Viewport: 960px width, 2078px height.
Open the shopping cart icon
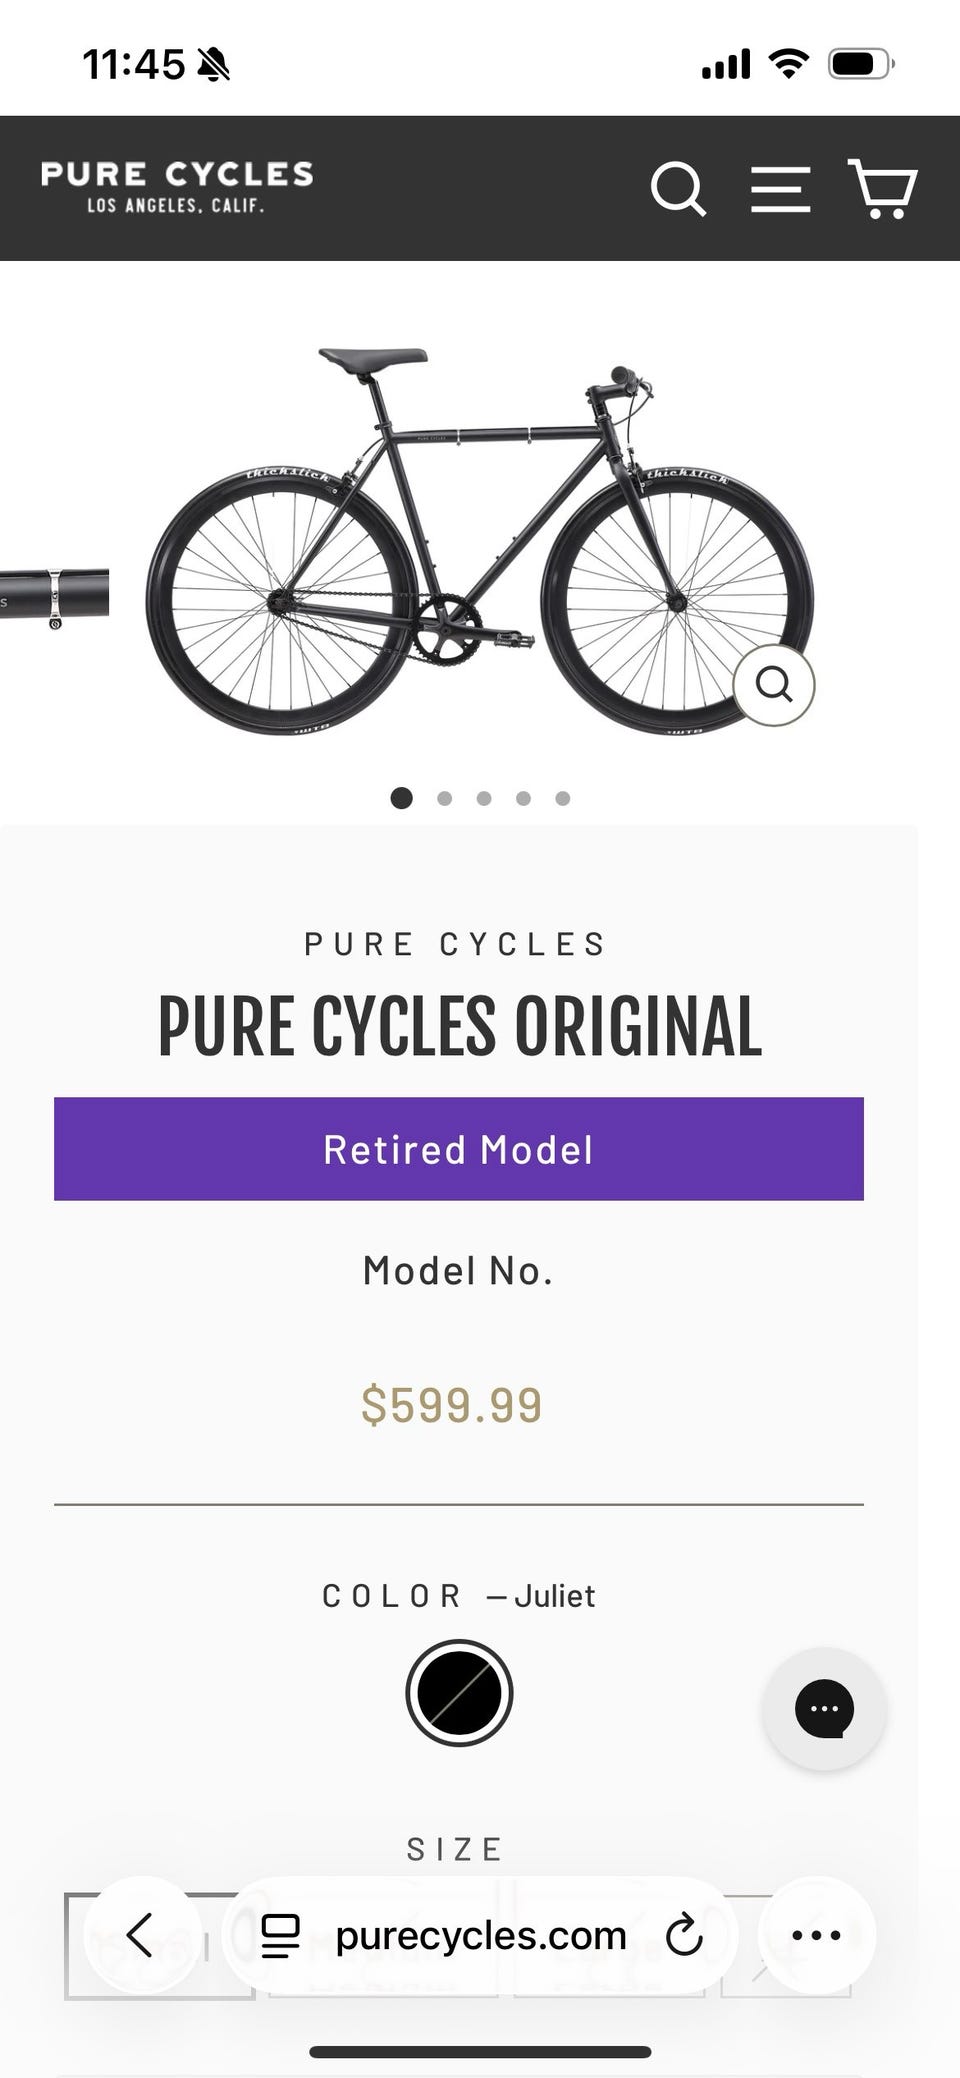point(883,188)
